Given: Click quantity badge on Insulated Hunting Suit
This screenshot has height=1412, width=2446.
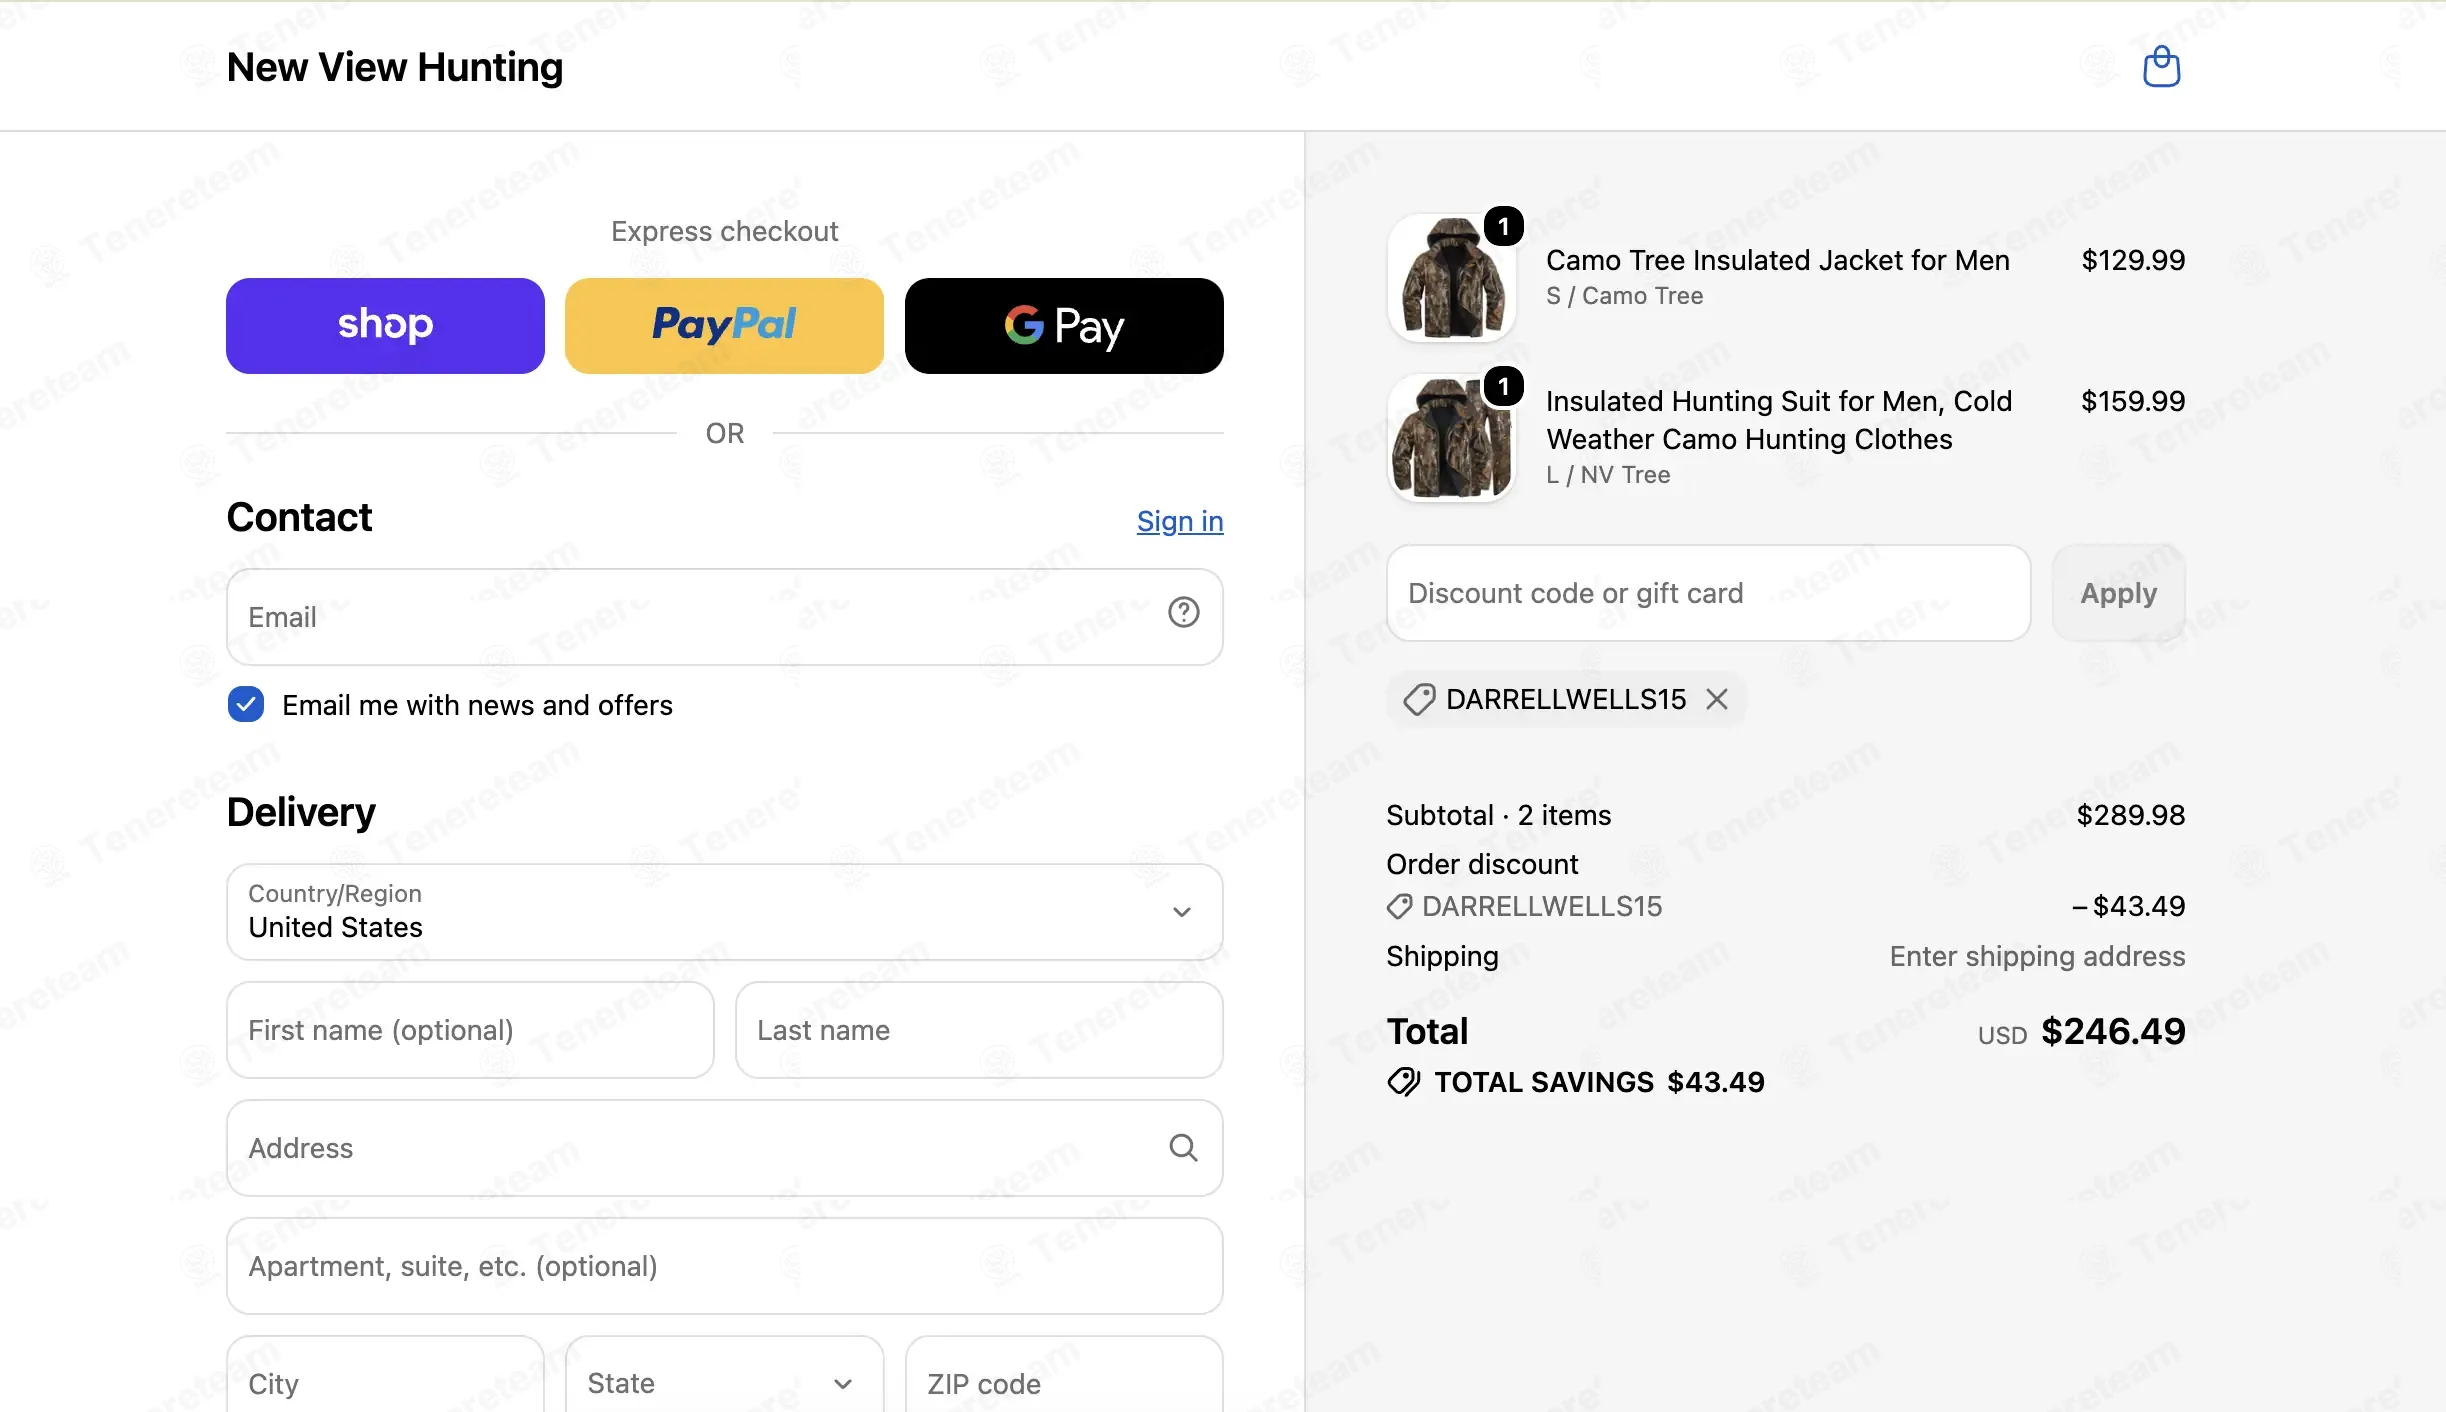Looking at the screenshot, I should point(1503,387).
